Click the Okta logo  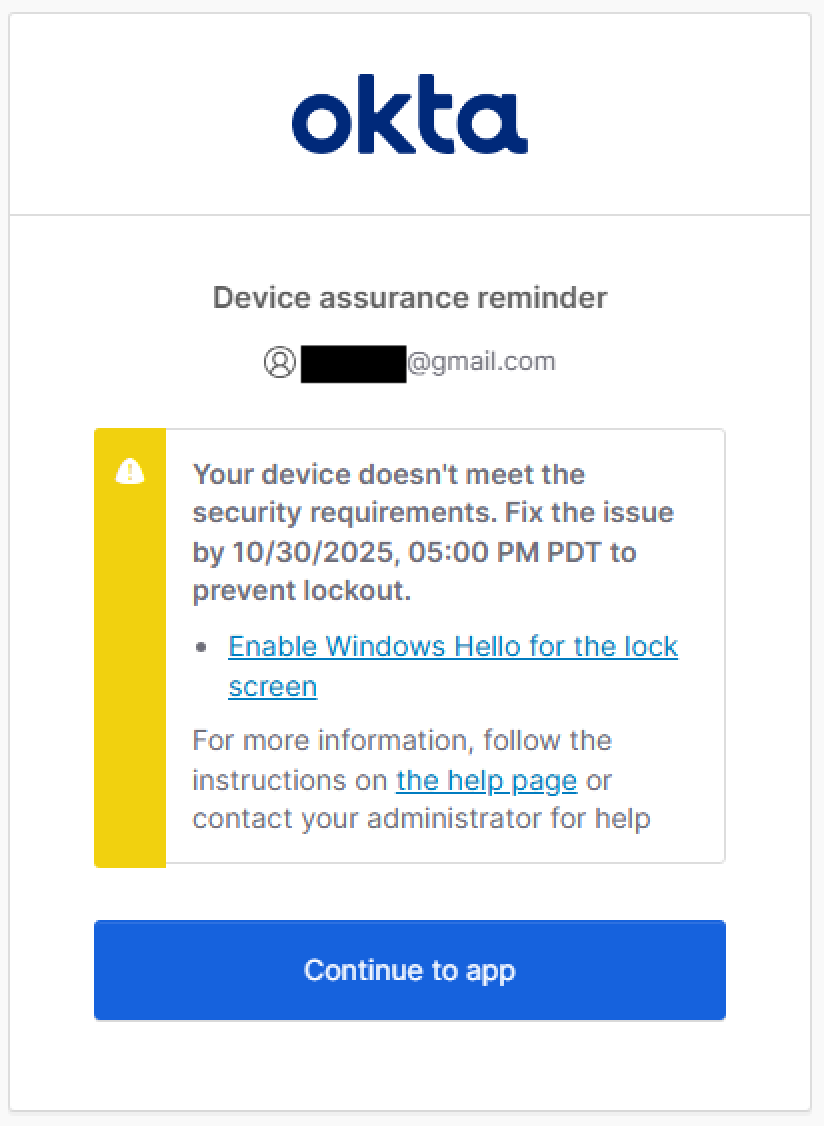[x=410, y=115]
